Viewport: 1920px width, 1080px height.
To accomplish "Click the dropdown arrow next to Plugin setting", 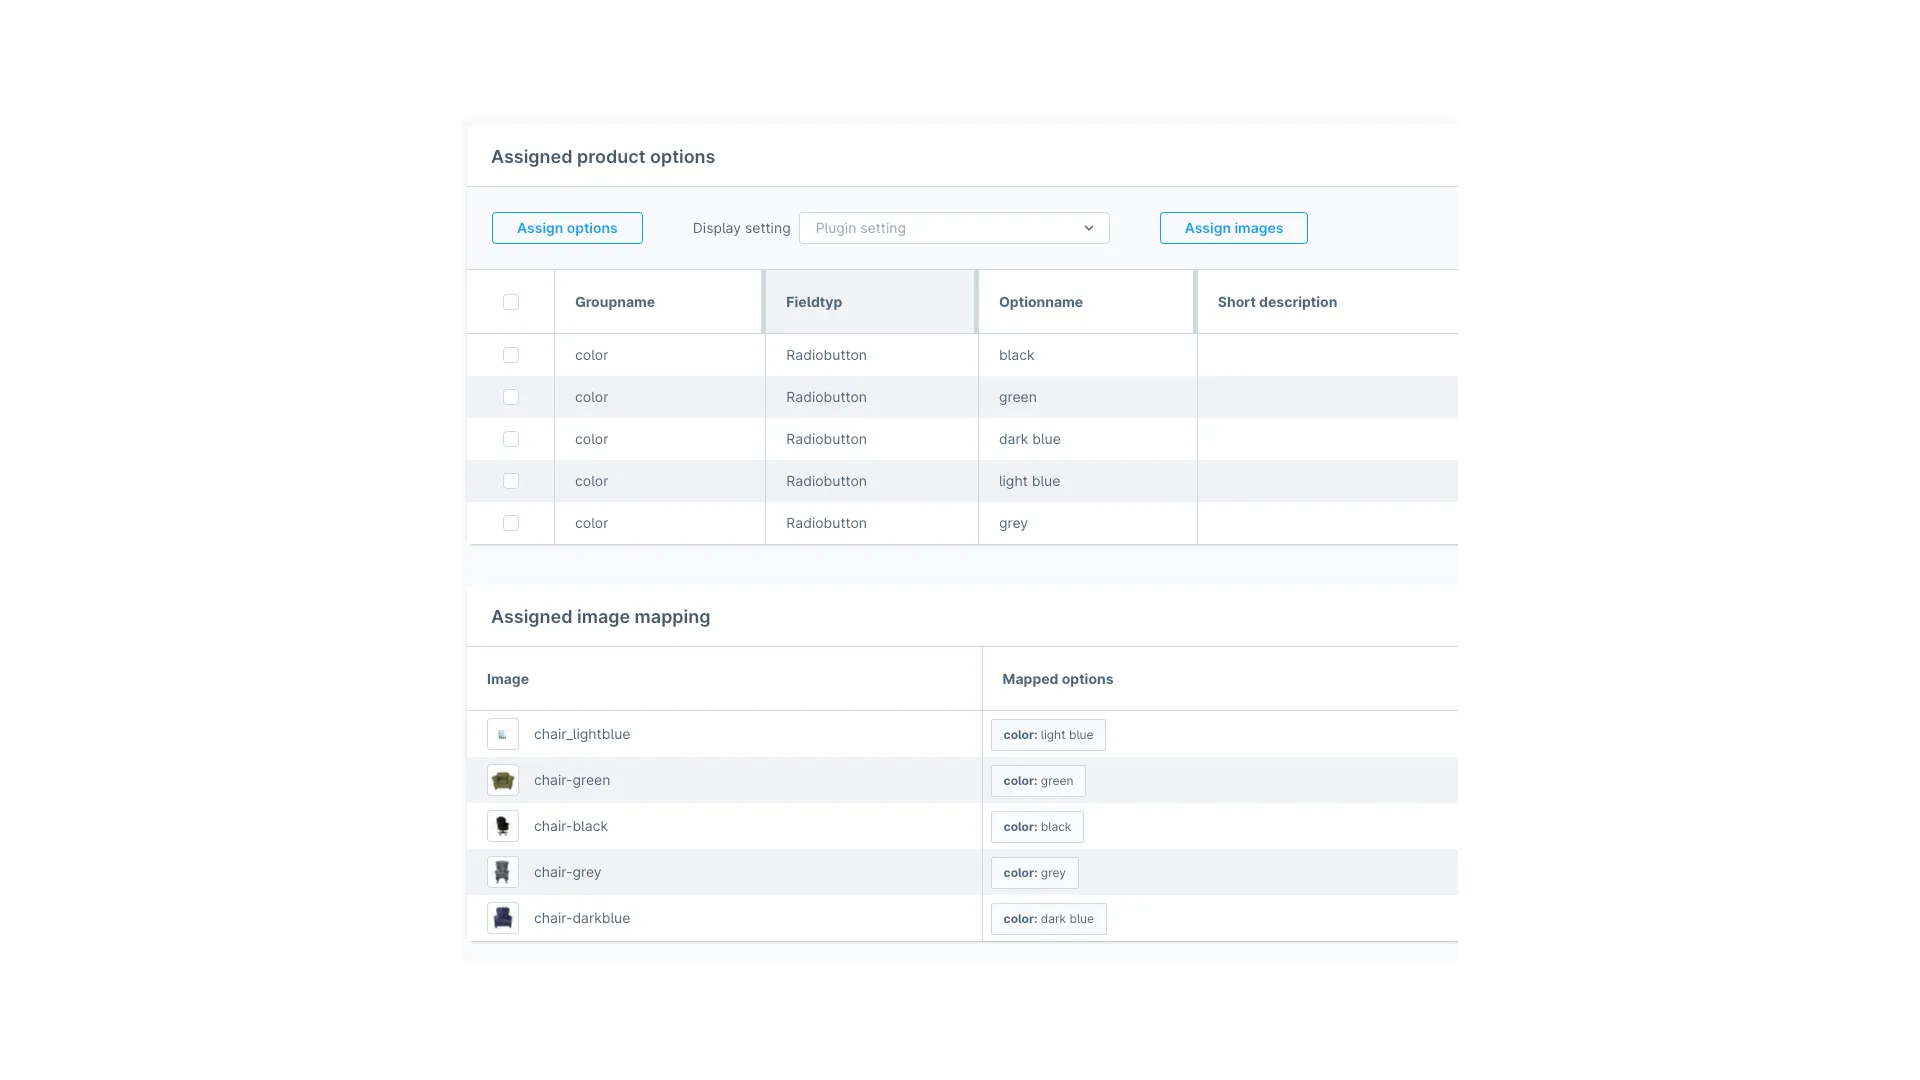I will (x=1089, y=228).
